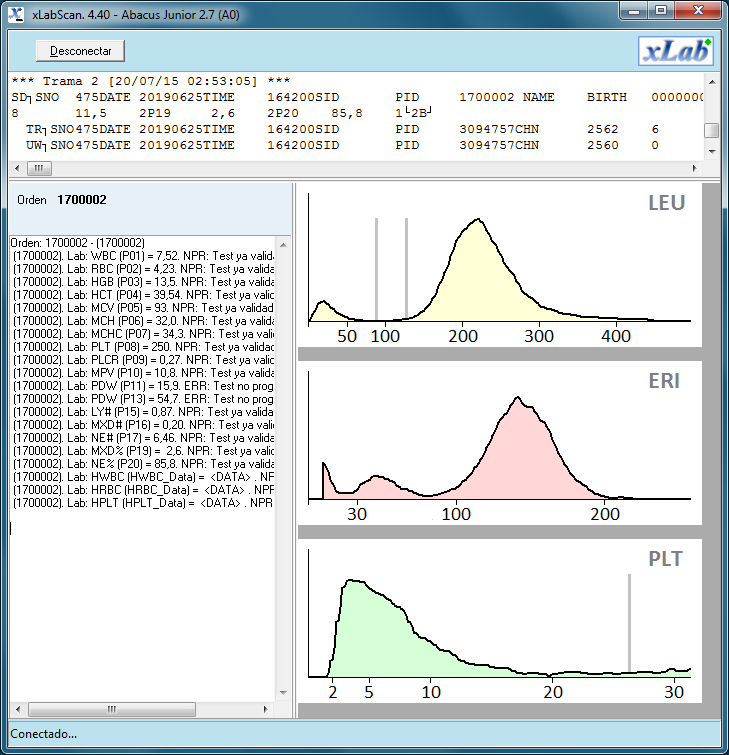Select the MXD% (P19) = 2,6 row
Screen dimensions: 729x755
[x=143, y=451]
